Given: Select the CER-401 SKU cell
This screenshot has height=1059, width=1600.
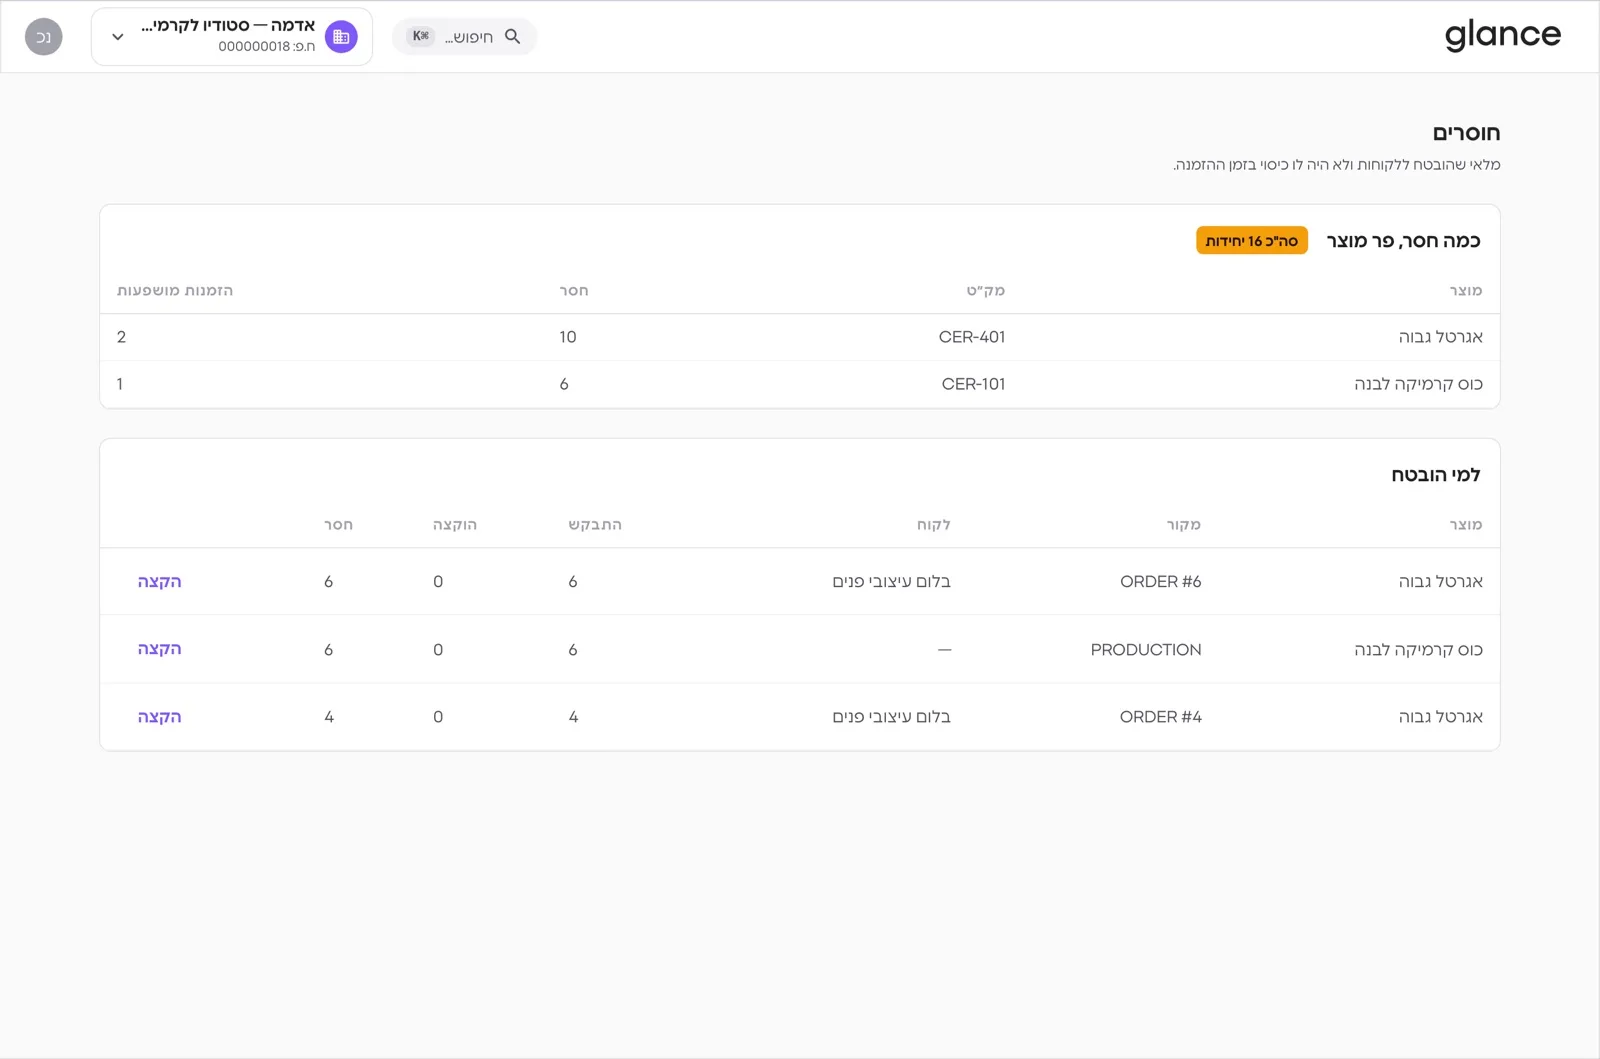Looking at the screenshot, I should click(972, 337).
